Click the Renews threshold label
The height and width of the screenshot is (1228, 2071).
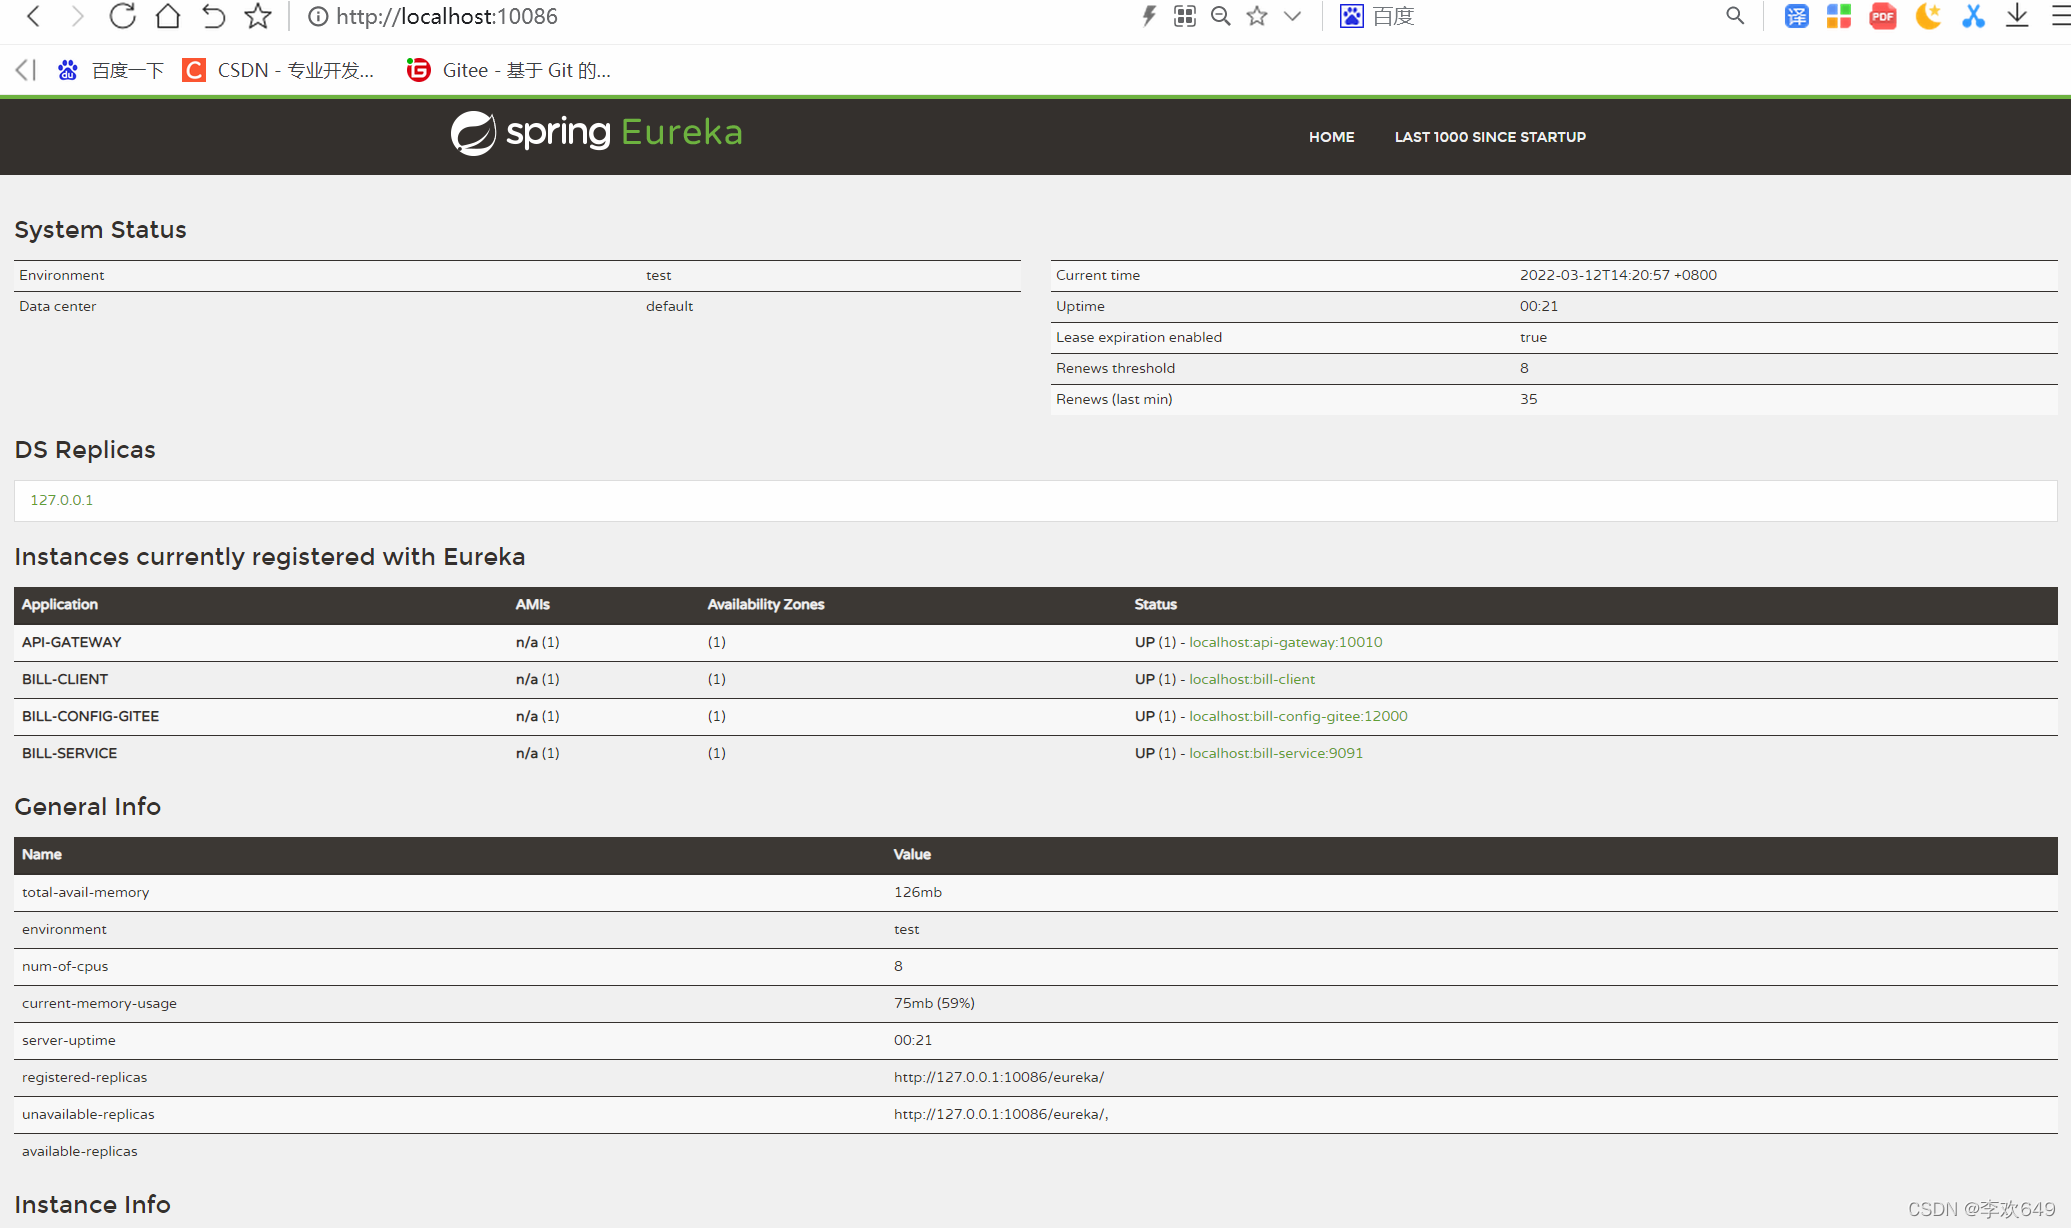pos(1115,368)
